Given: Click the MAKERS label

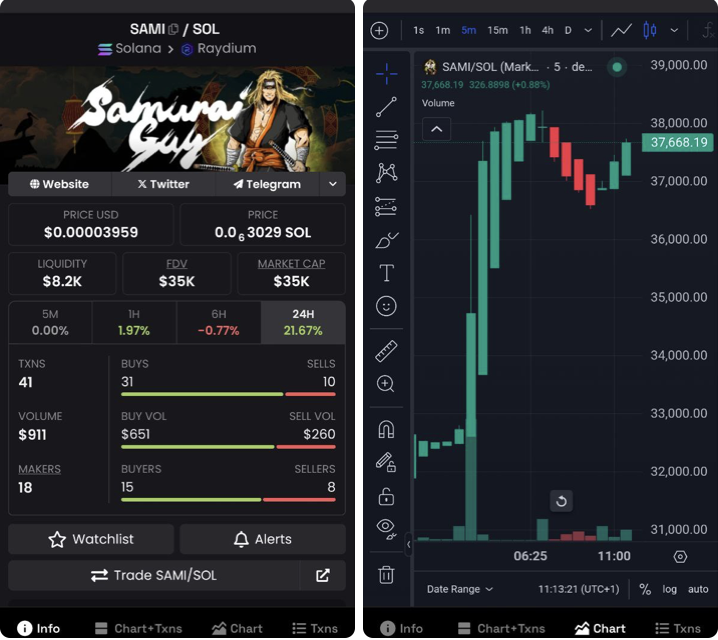Looking at the screenshot, I should [x=39, y=469].
